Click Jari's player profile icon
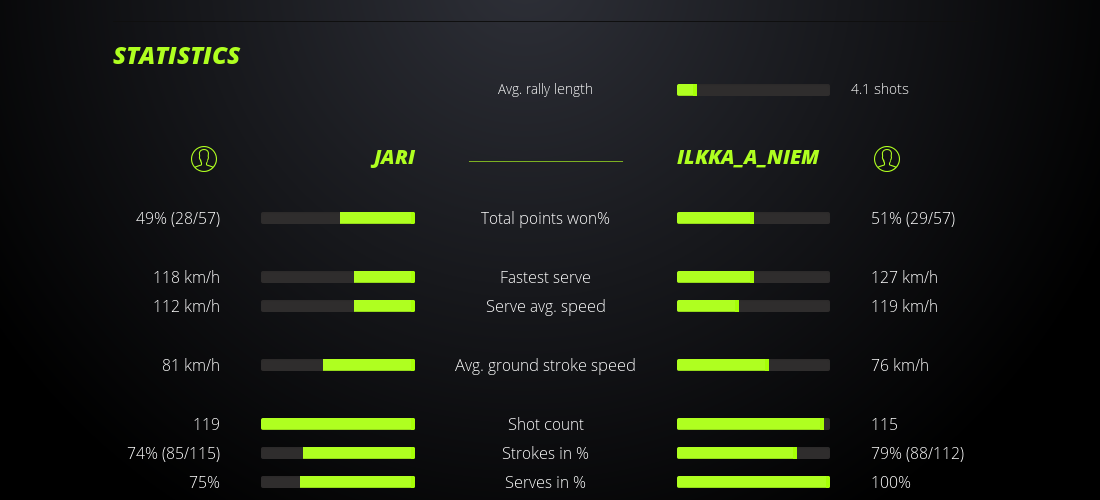The width and height of the screenshot is (1100, 500). coord(203,158)
